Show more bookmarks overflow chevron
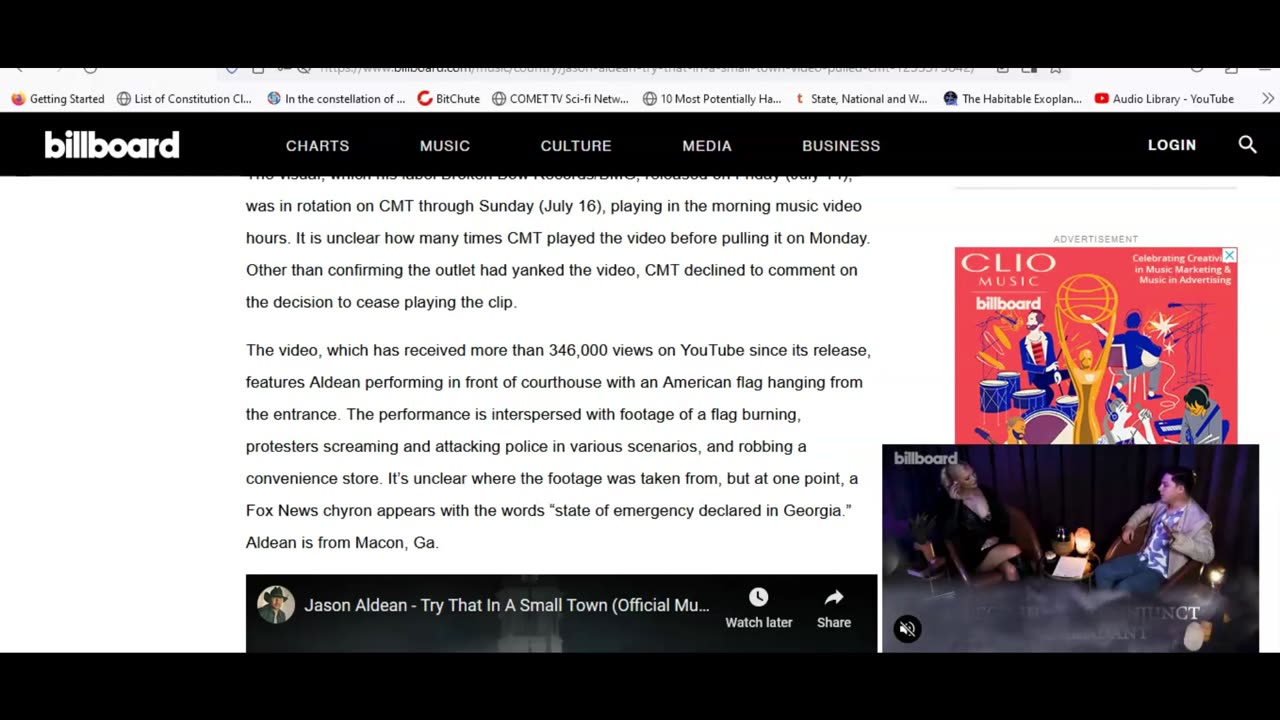 (x=1268, y=98)
